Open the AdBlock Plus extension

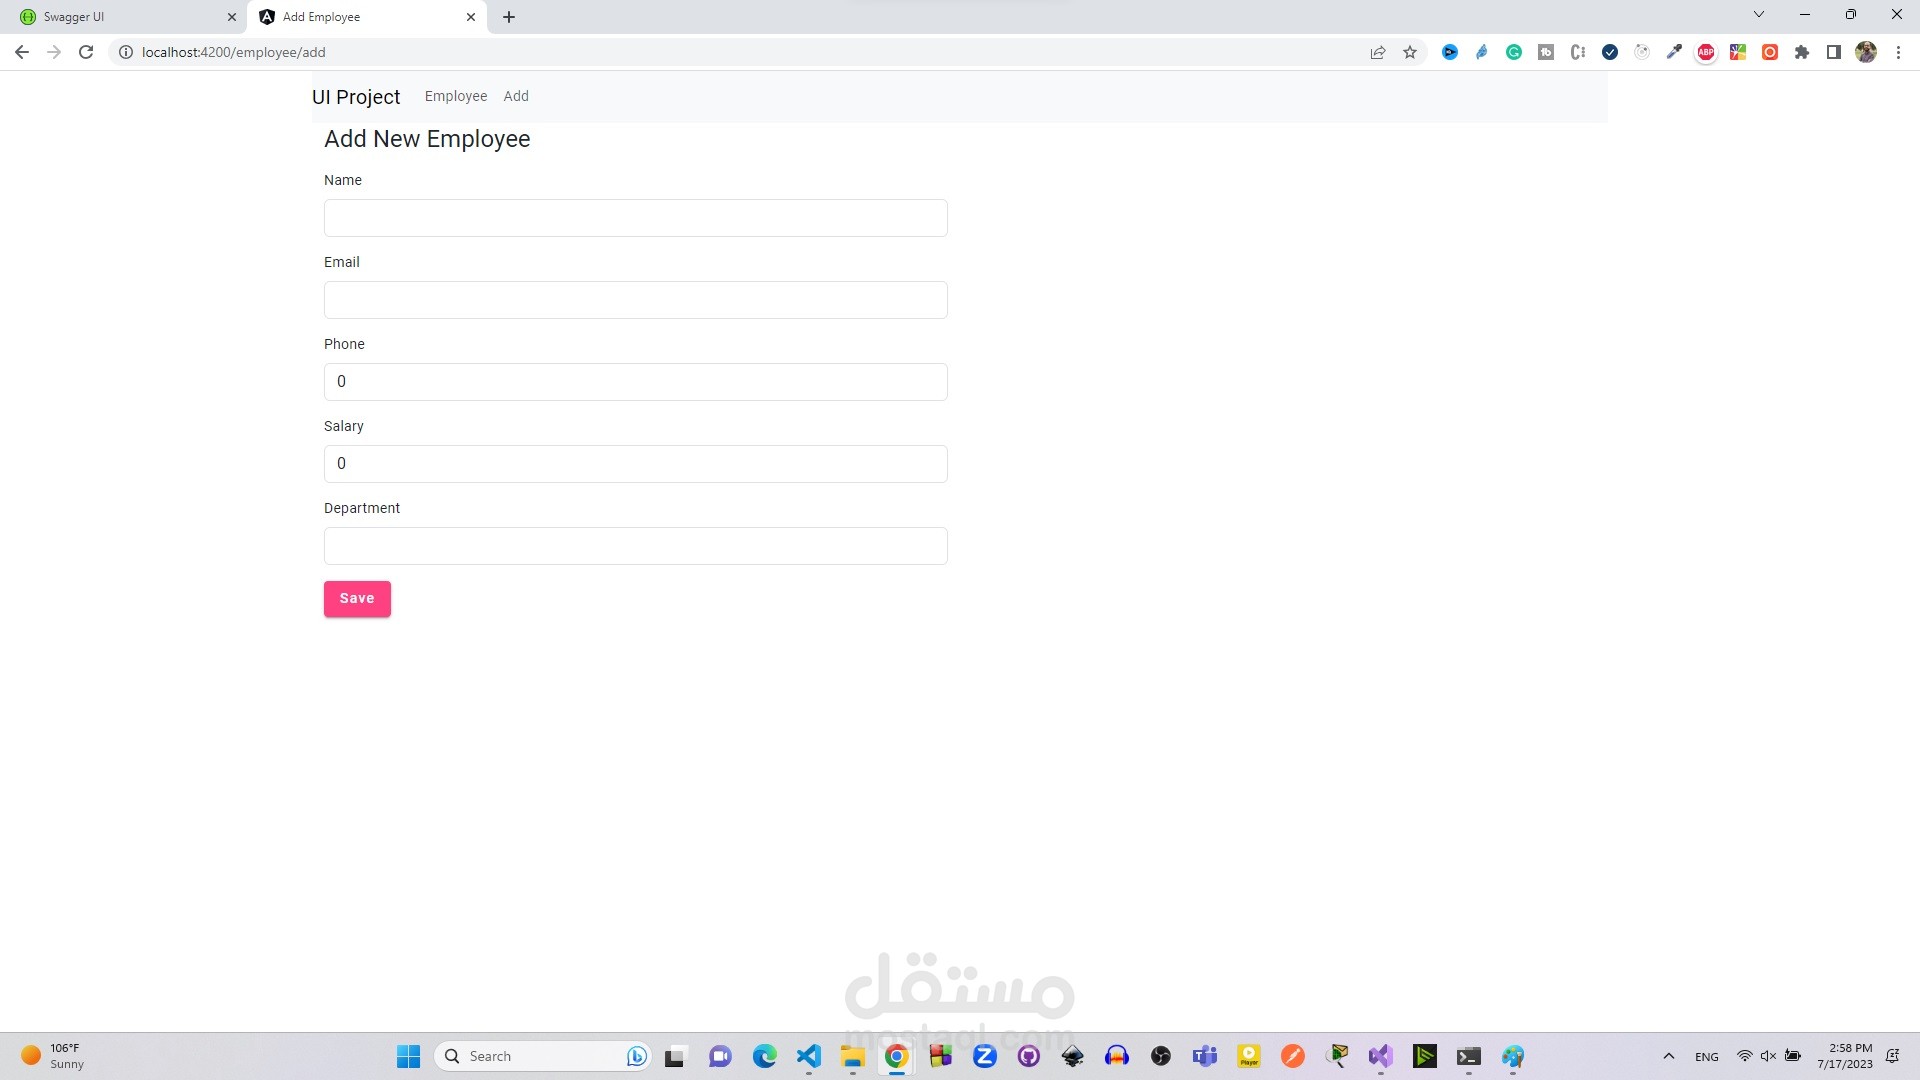click(1706, 52)
